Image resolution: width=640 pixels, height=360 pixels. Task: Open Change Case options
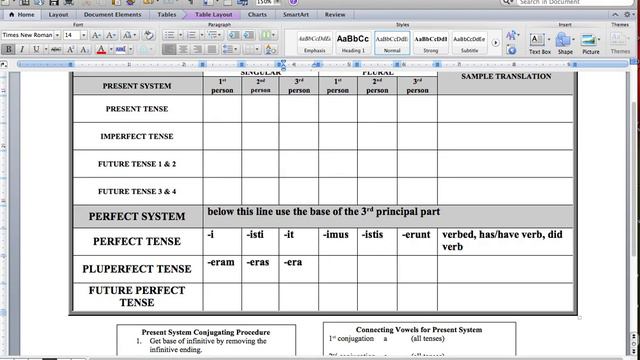click(x=129, y=35)
